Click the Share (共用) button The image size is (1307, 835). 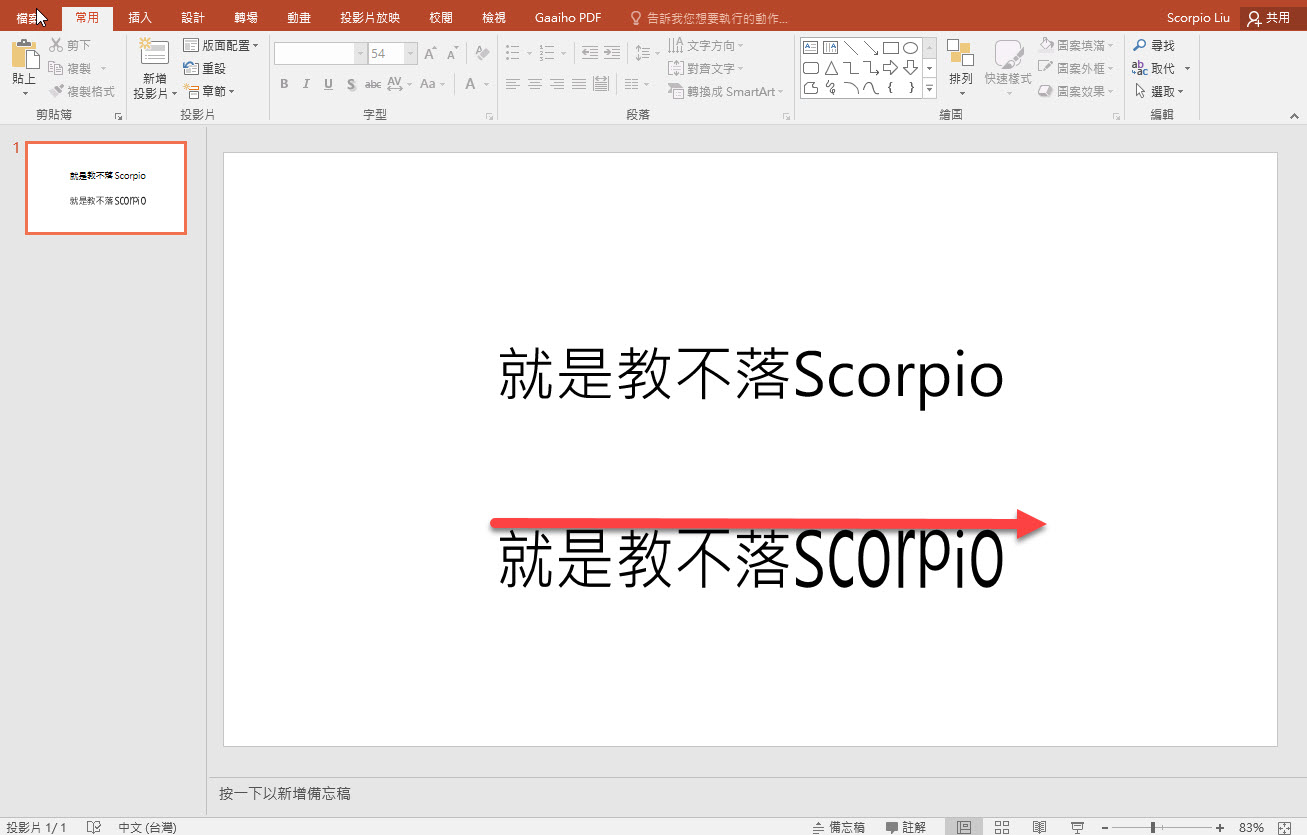tap(1268, 18)
